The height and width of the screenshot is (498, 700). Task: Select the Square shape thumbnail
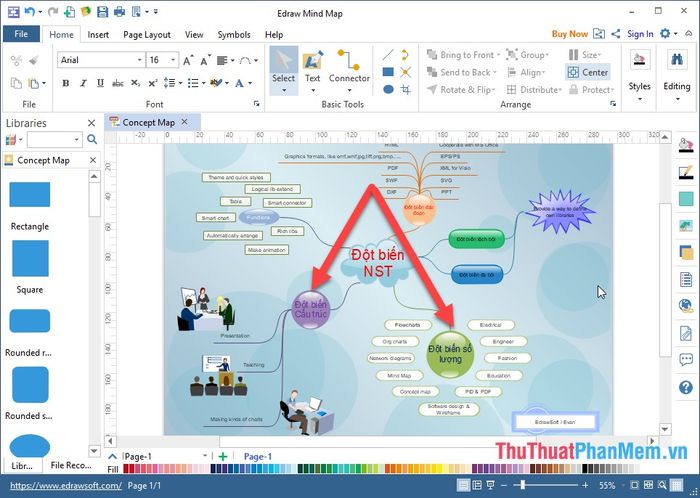(x=30, y=258)
